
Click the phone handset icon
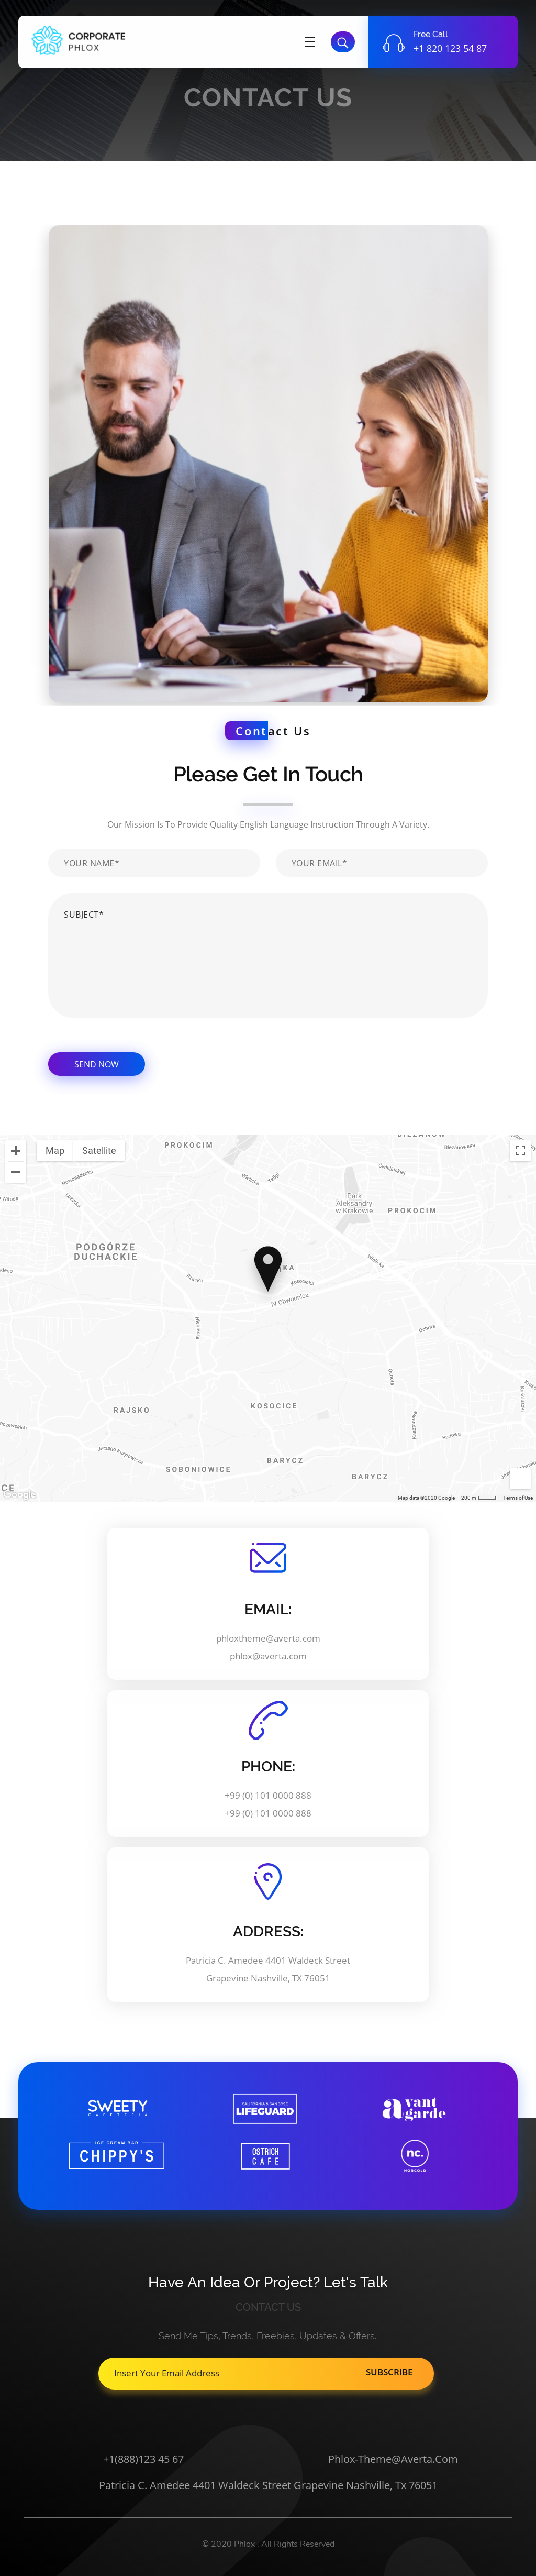268,1720
